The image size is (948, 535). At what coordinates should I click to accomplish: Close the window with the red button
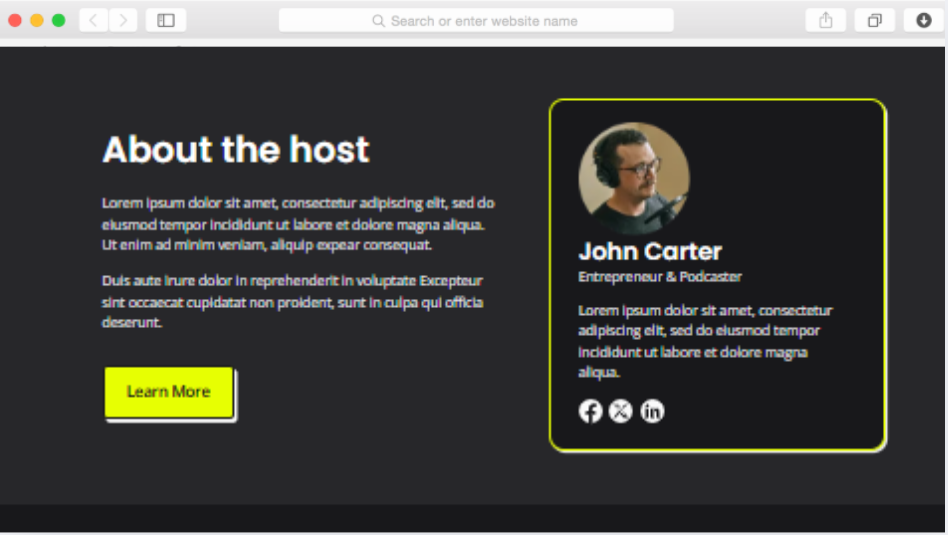coord(15,20)
